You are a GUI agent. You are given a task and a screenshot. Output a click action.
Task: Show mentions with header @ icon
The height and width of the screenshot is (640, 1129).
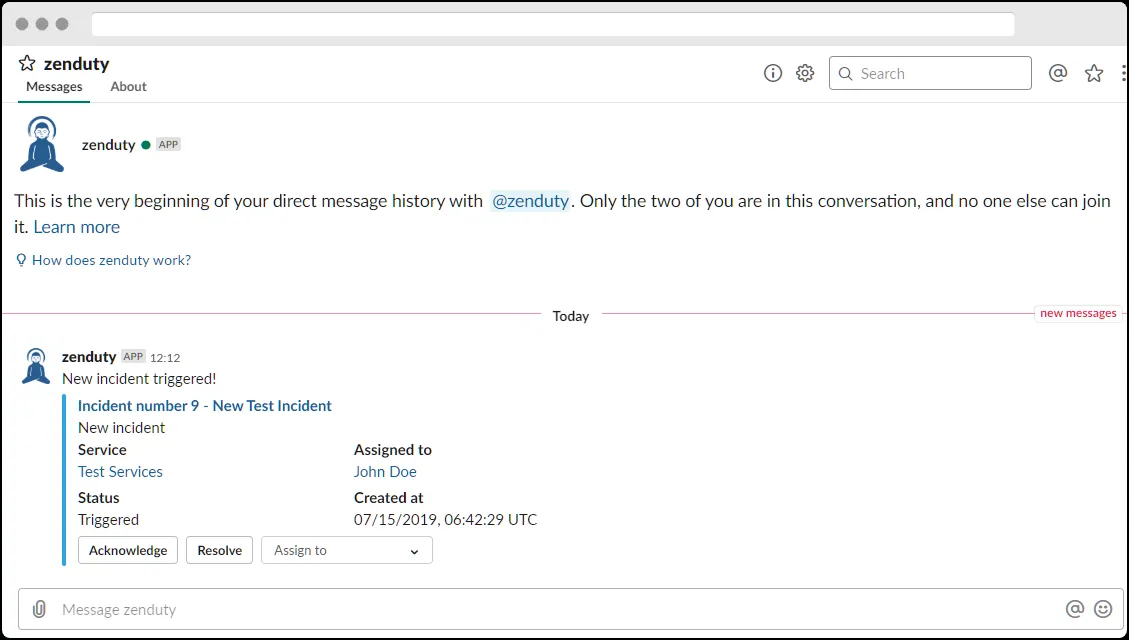click(x=1057, y=73)
